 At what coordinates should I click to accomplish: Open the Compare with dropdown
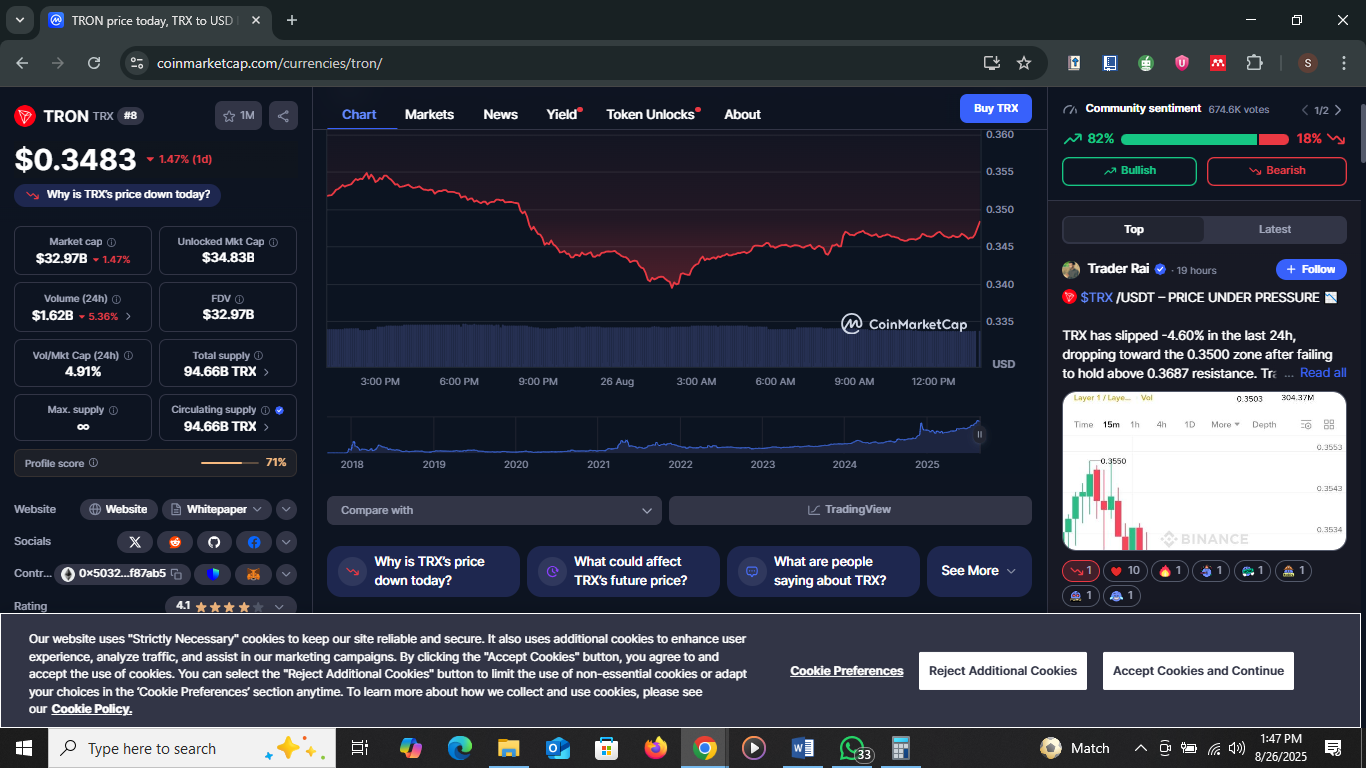[494, 510]
